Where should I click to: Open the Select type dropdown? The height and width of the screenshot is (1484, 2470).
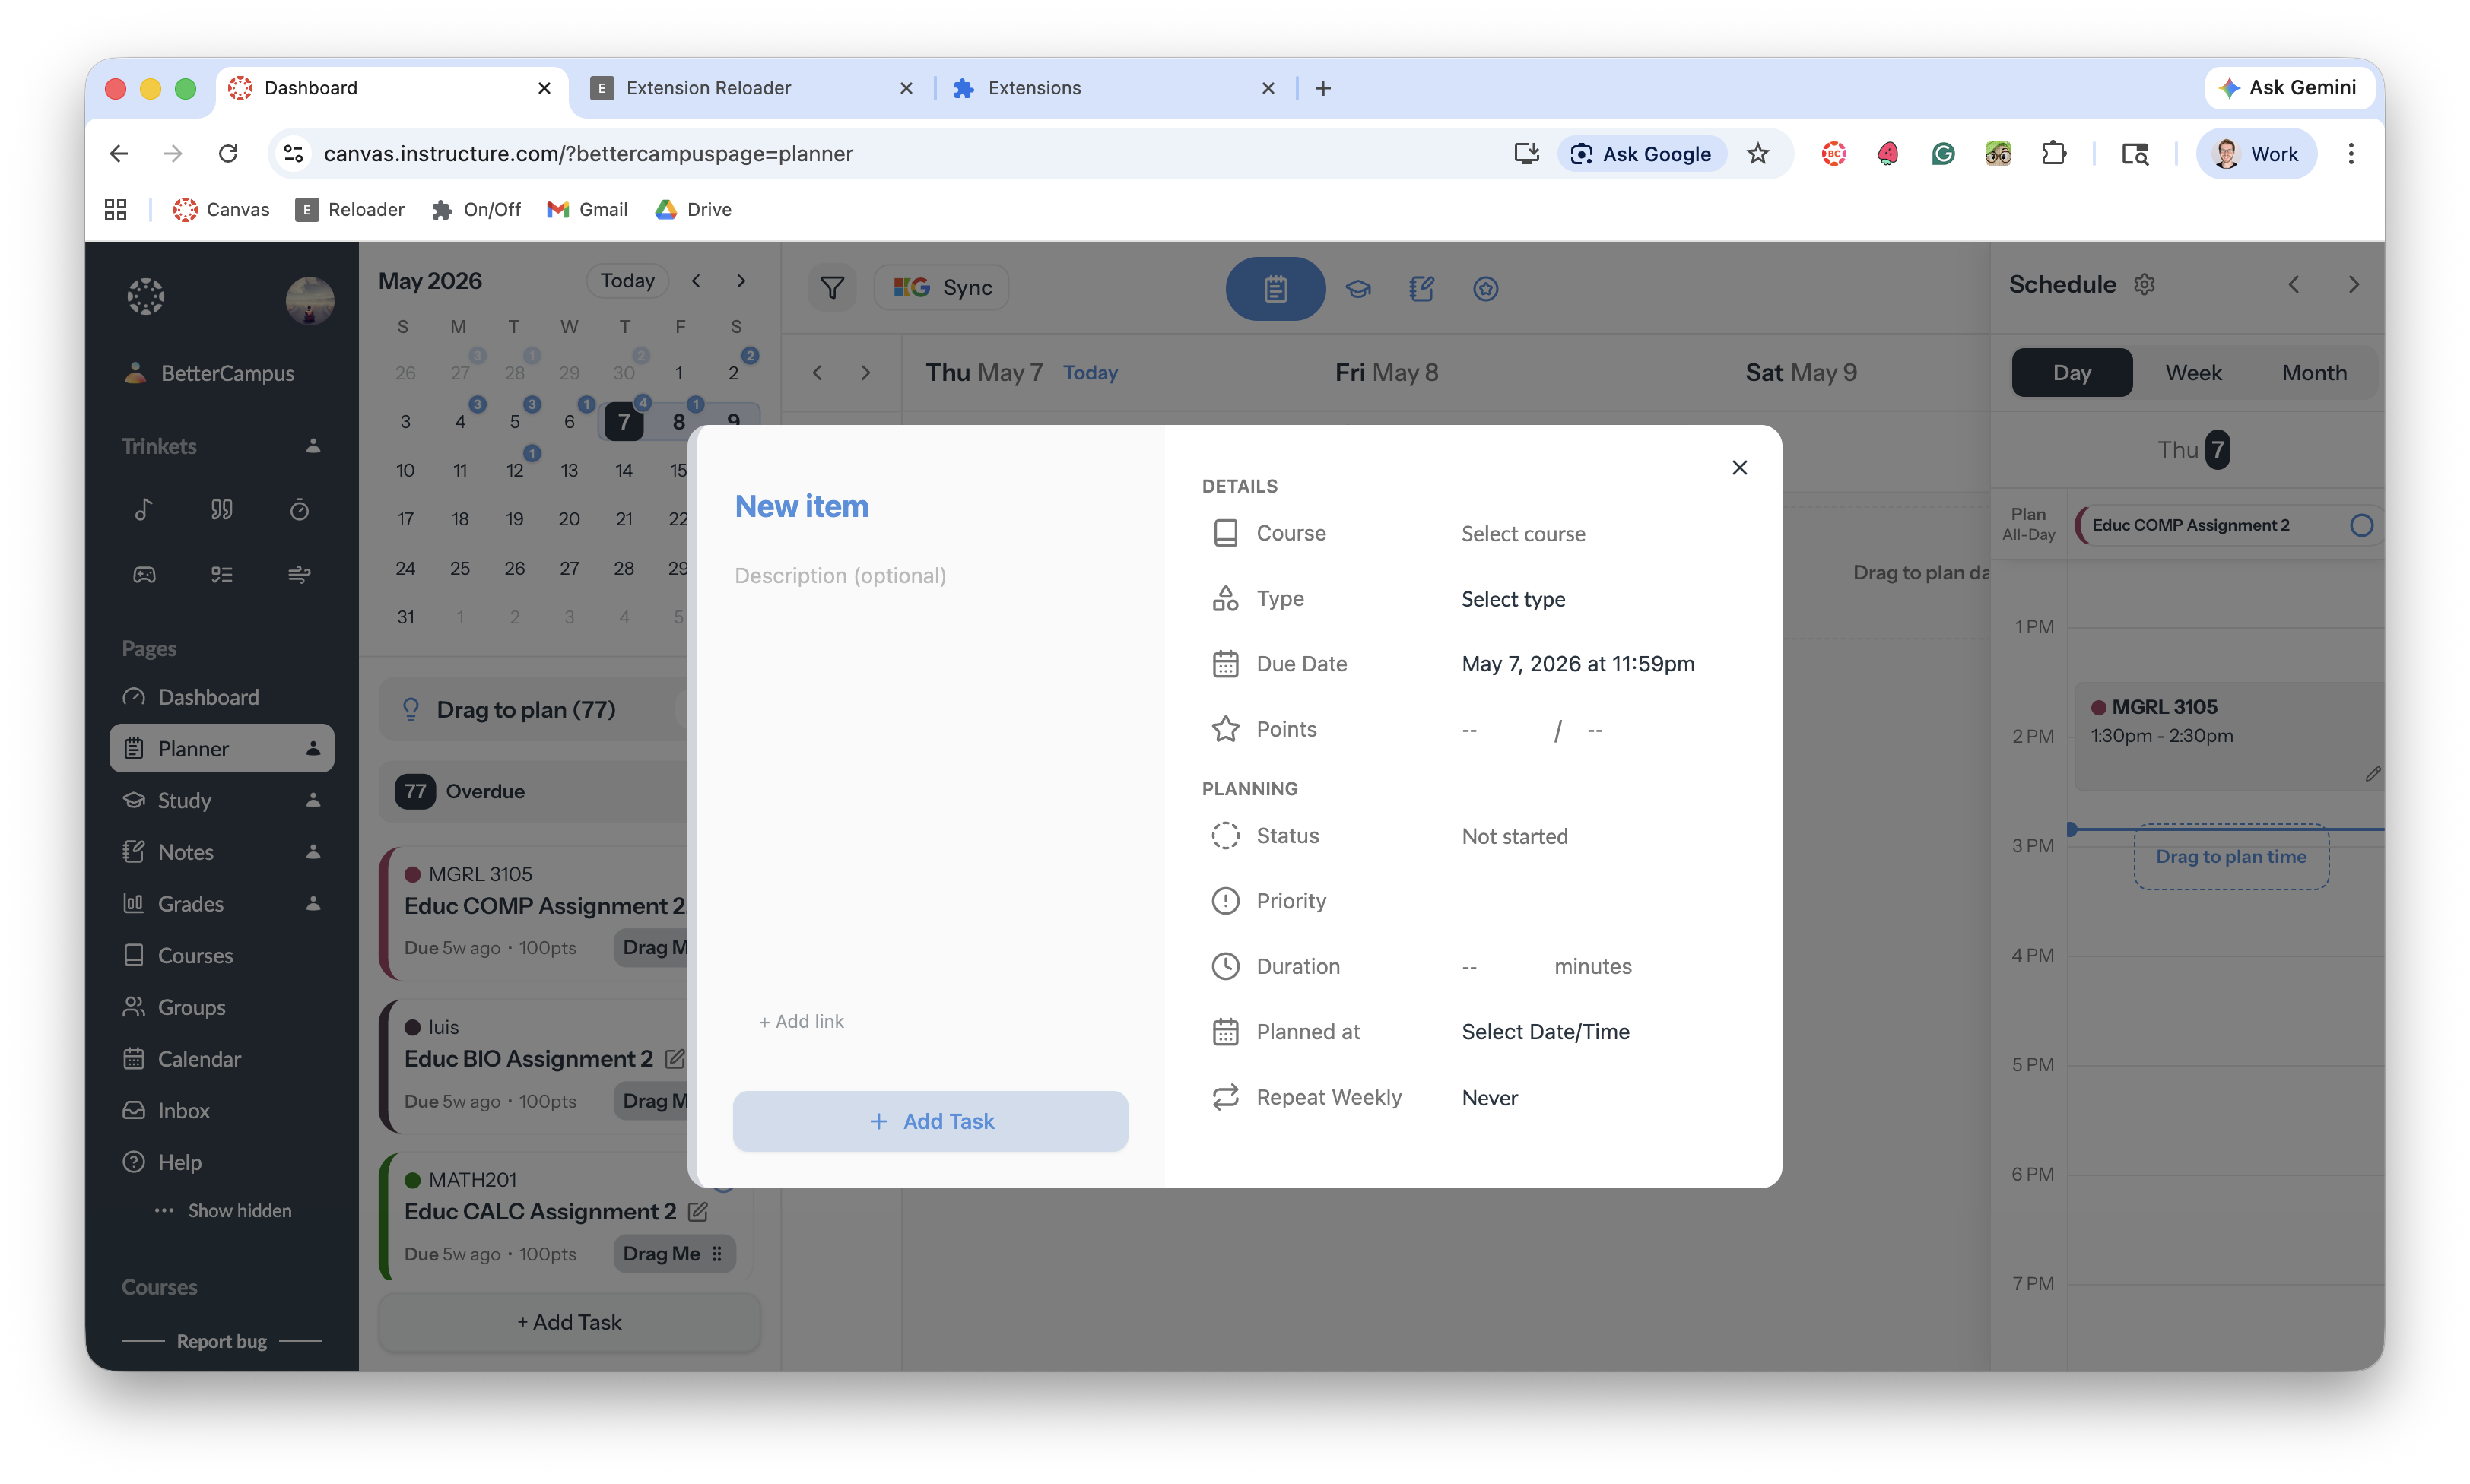[x=1513, y=599]
